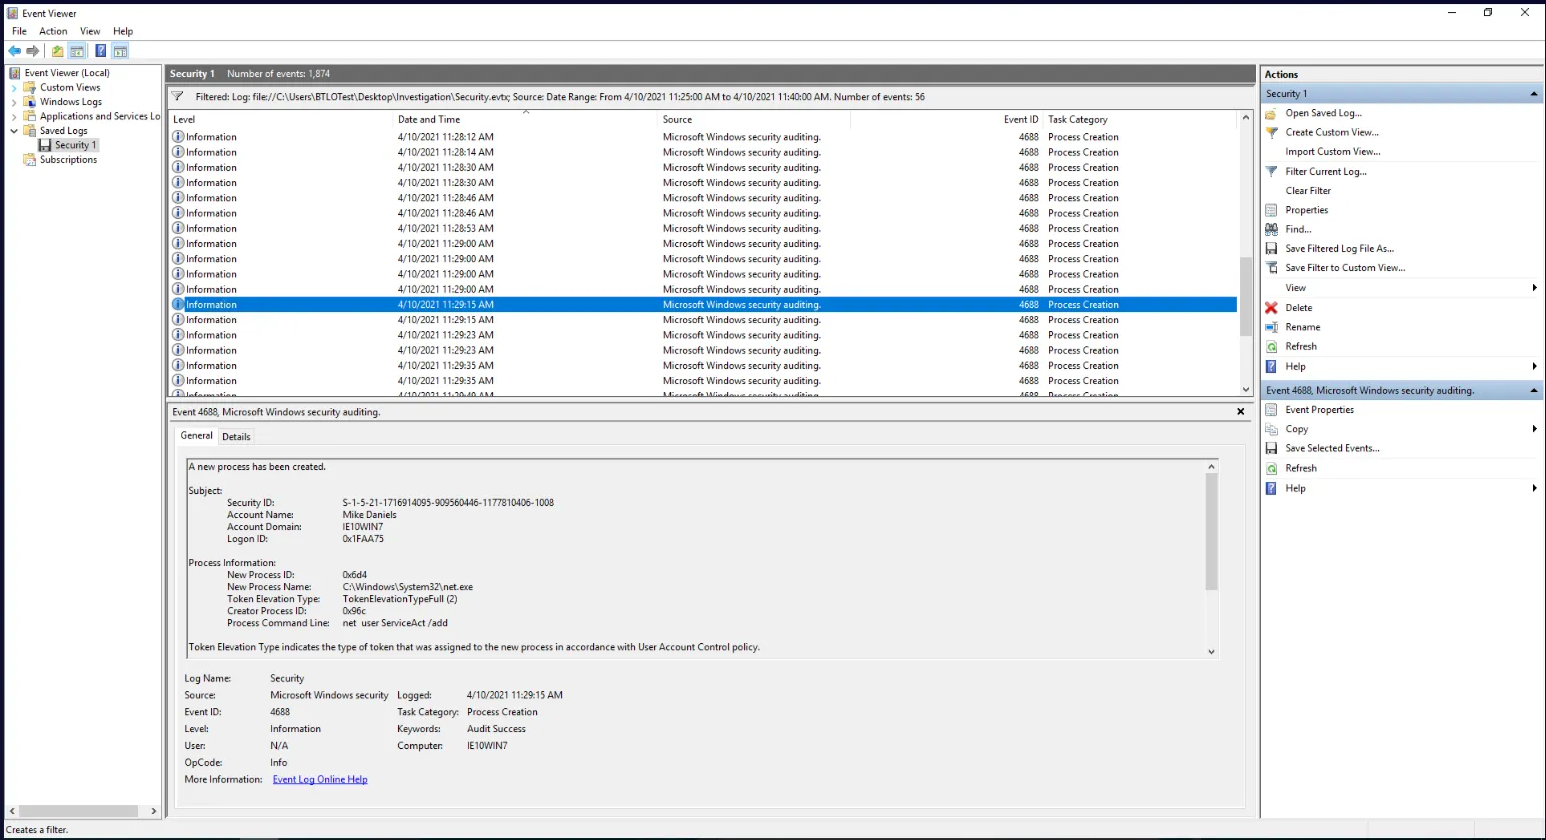
Task: Open the View menu in menu bar
Action: coord(90,32)
